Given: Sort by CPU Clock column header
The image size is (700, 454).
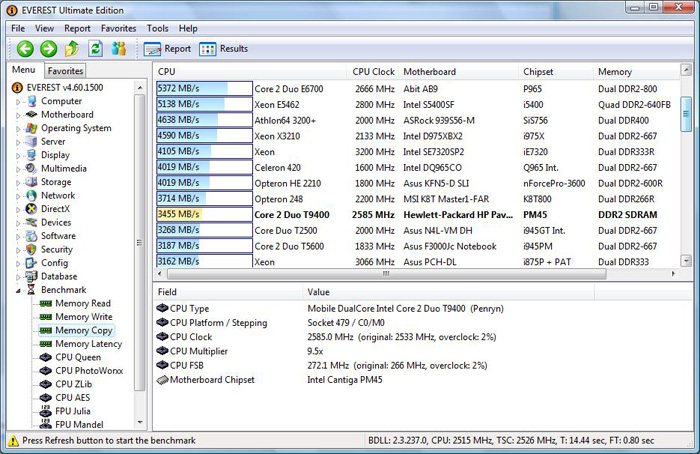Looking at the screenshot, I should point(373,72).
